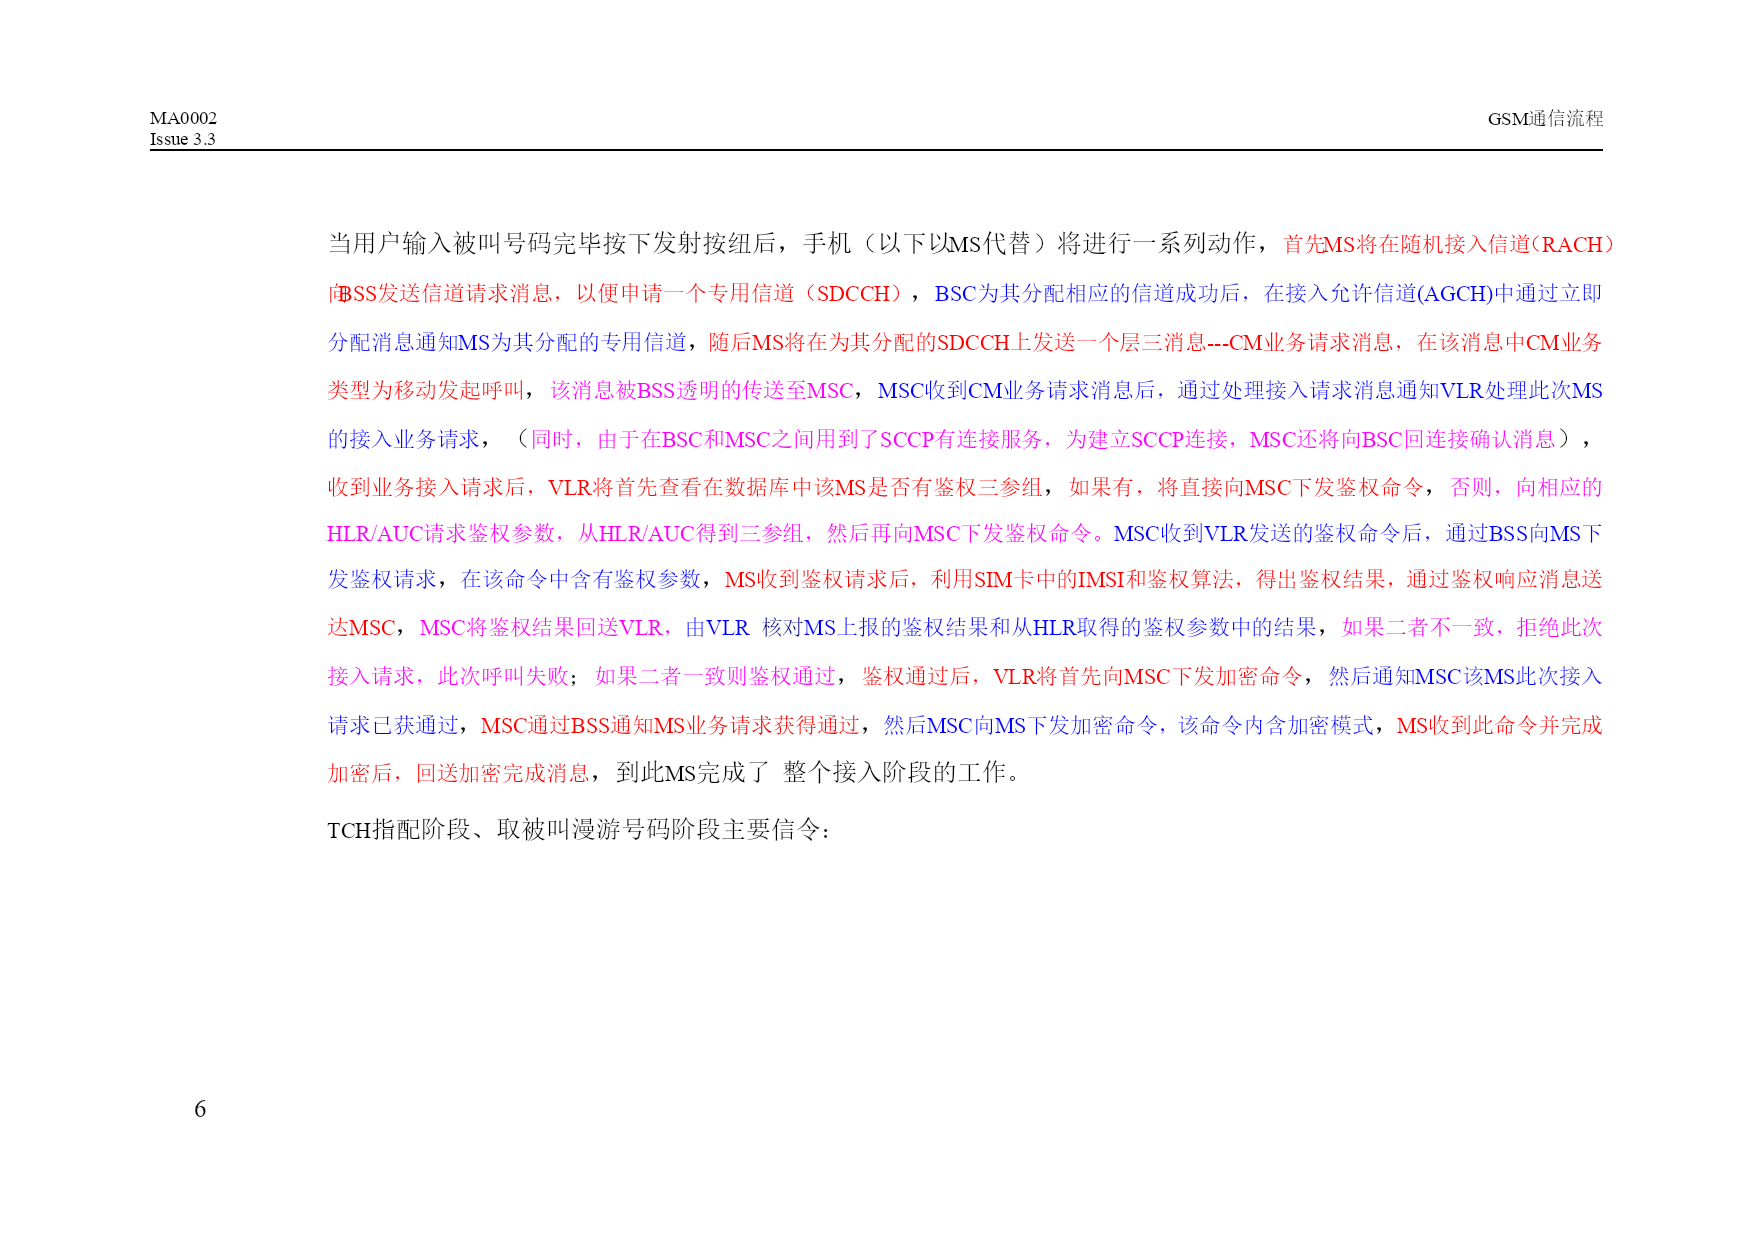Click the red text VLR将首先向MSC下发加密命令

coord(1147,676)
